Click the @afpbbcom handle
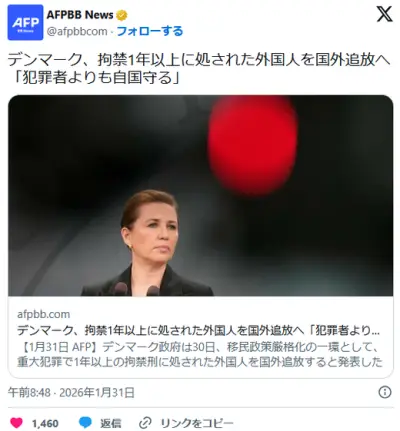 coord(77,31)
